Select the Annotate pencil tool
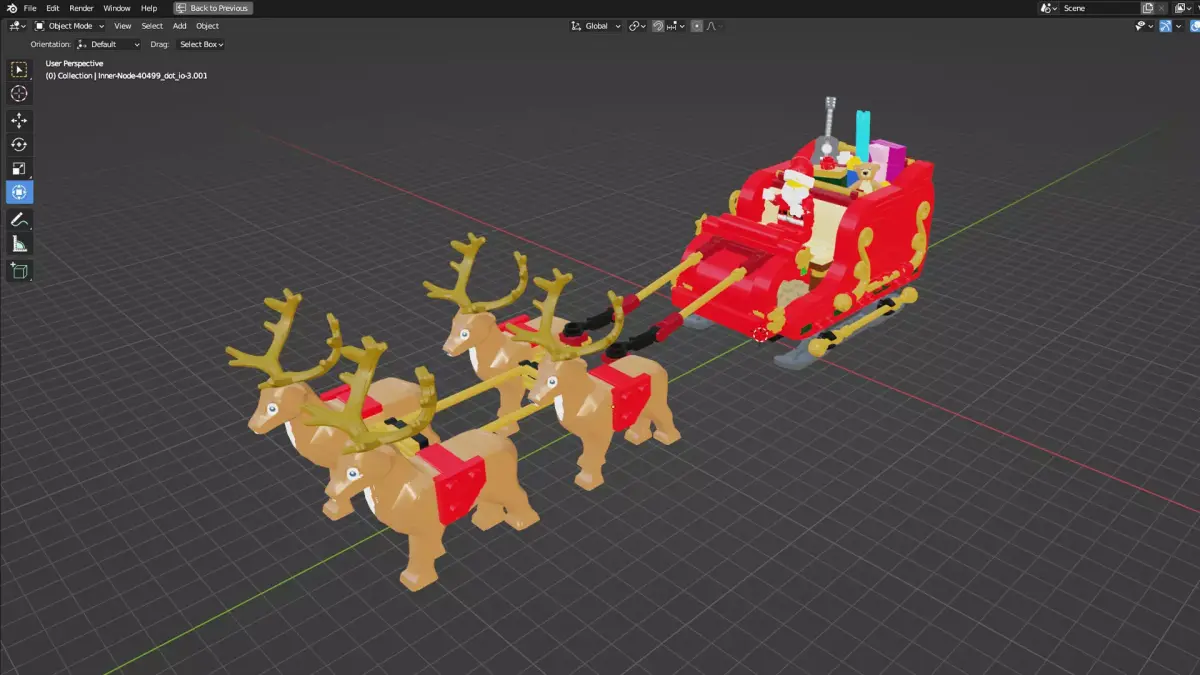The height and width of the screenshot is (675, 1200). click(x=19, y=219)
